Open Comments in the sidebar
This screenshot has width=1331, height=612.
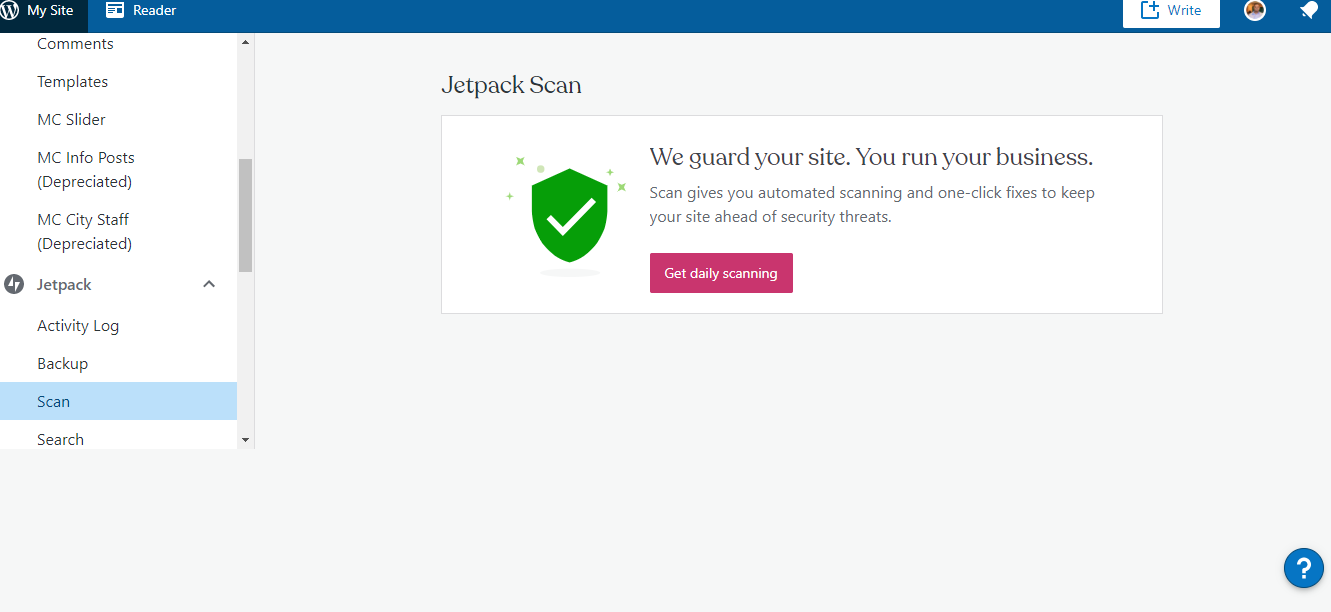click(x=75, y=44)
